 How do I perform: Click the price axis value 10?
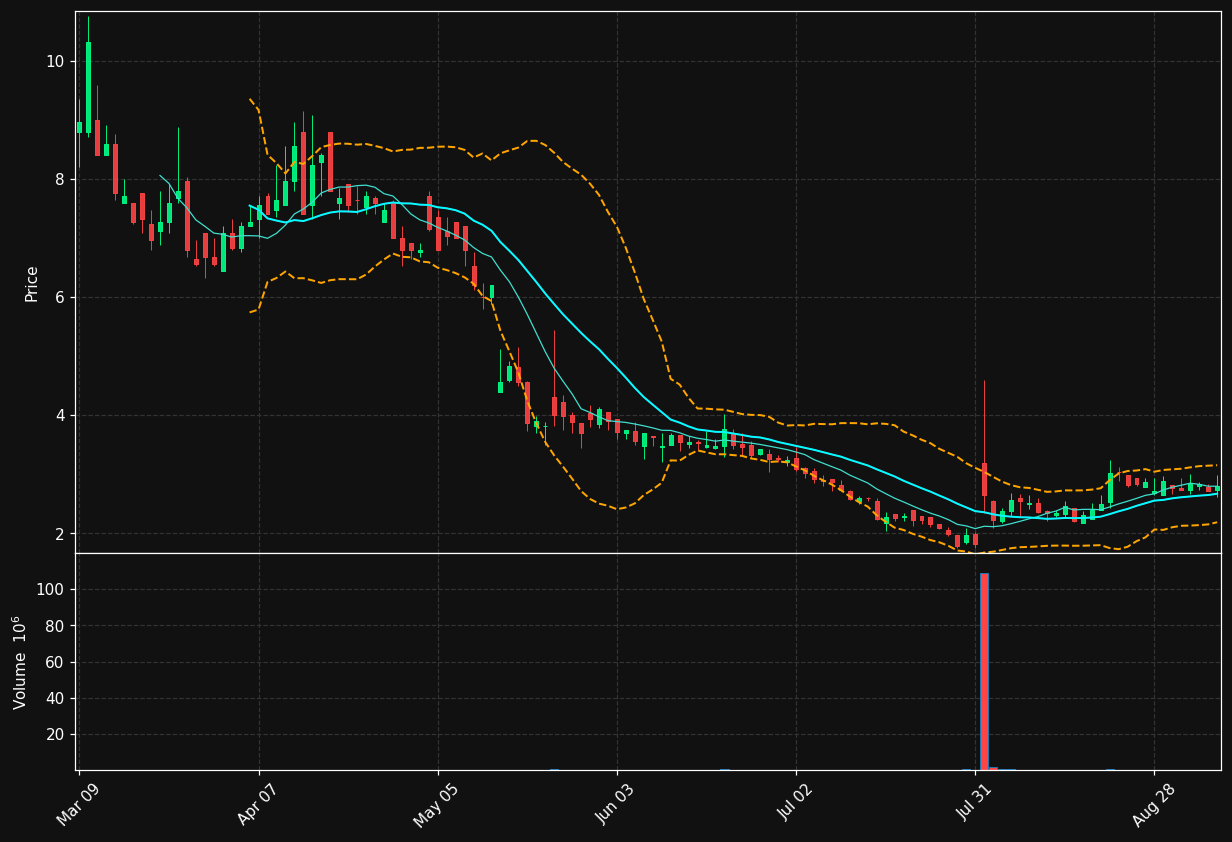point(55,62)
